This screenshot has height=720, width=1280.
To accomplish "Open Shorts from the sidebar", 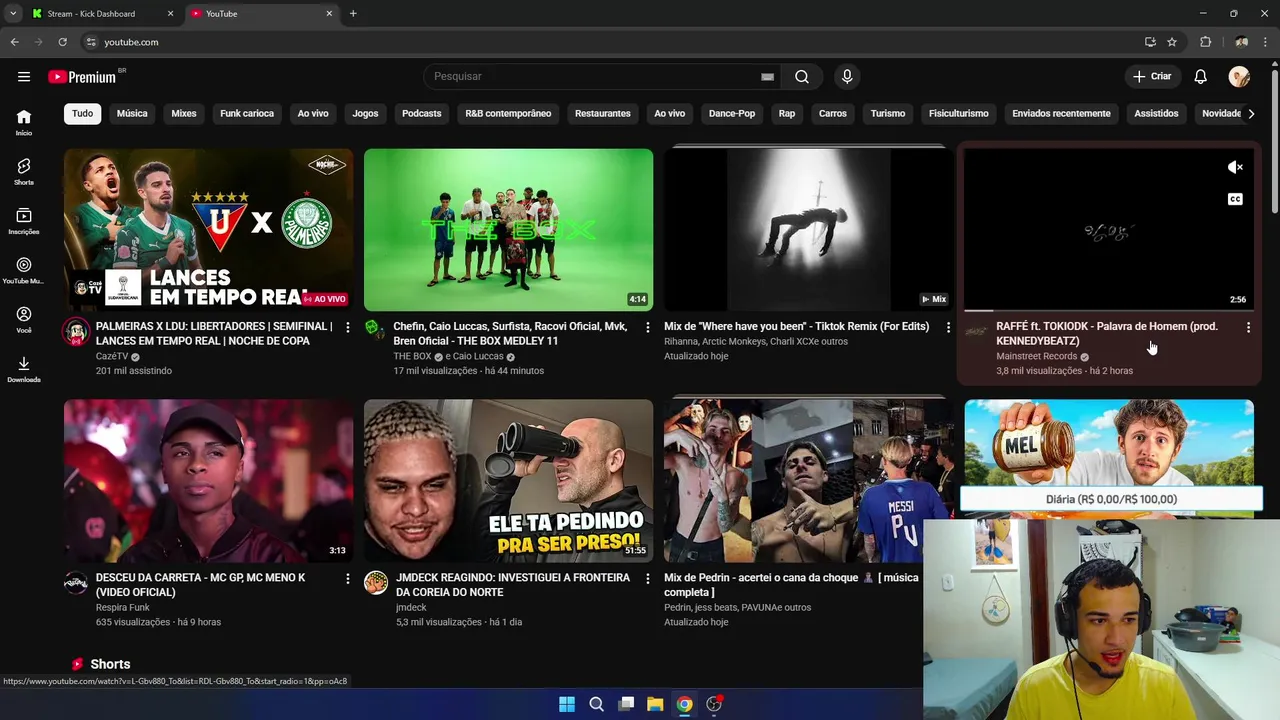I will 24,171.
